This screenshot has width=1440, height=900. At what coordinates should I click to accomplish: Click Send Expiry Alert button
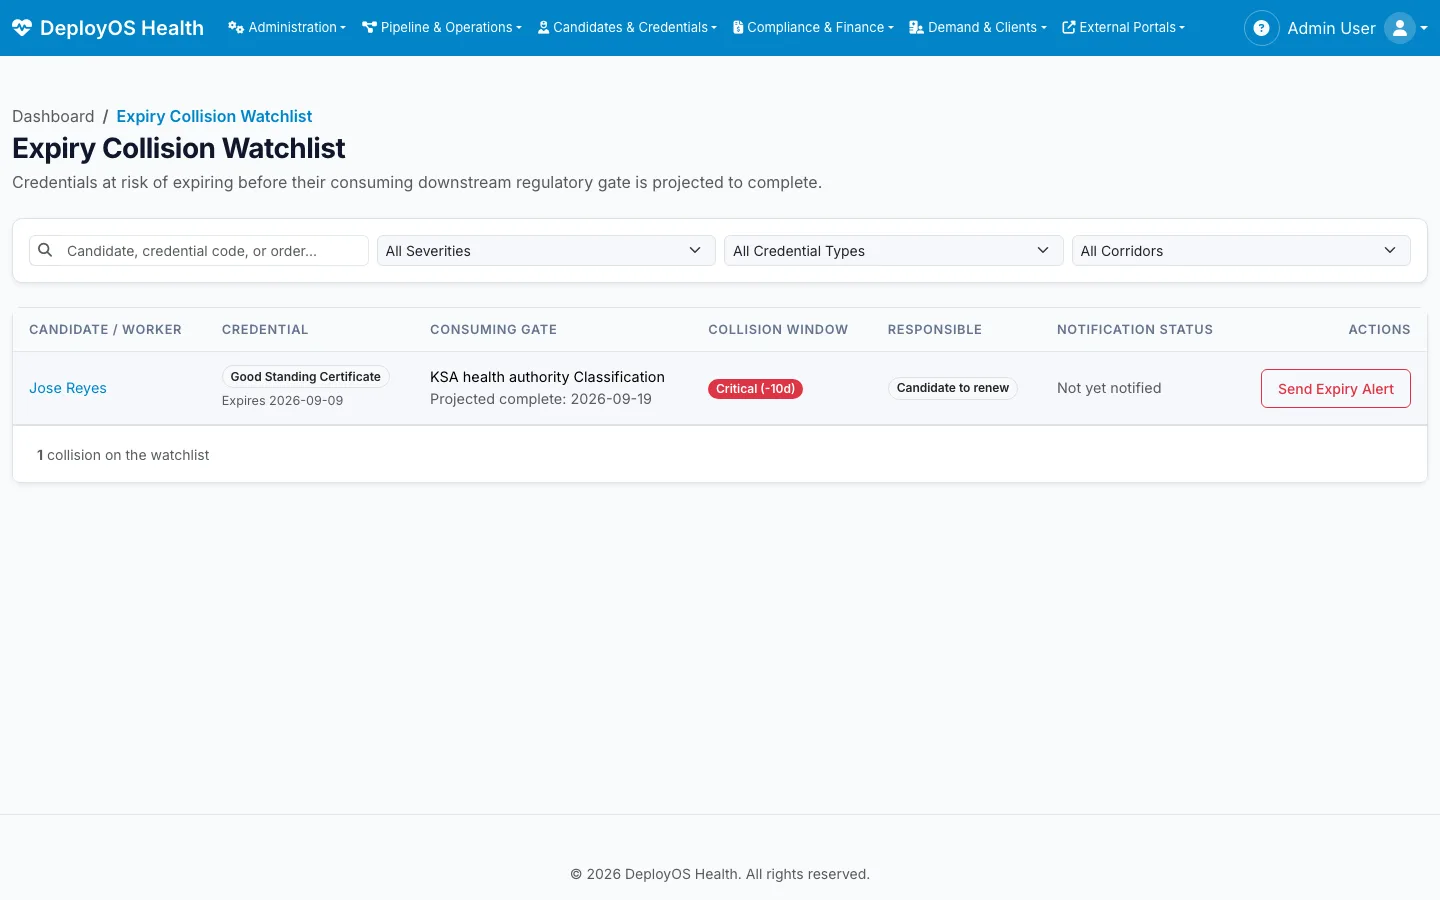point(1335,388)
